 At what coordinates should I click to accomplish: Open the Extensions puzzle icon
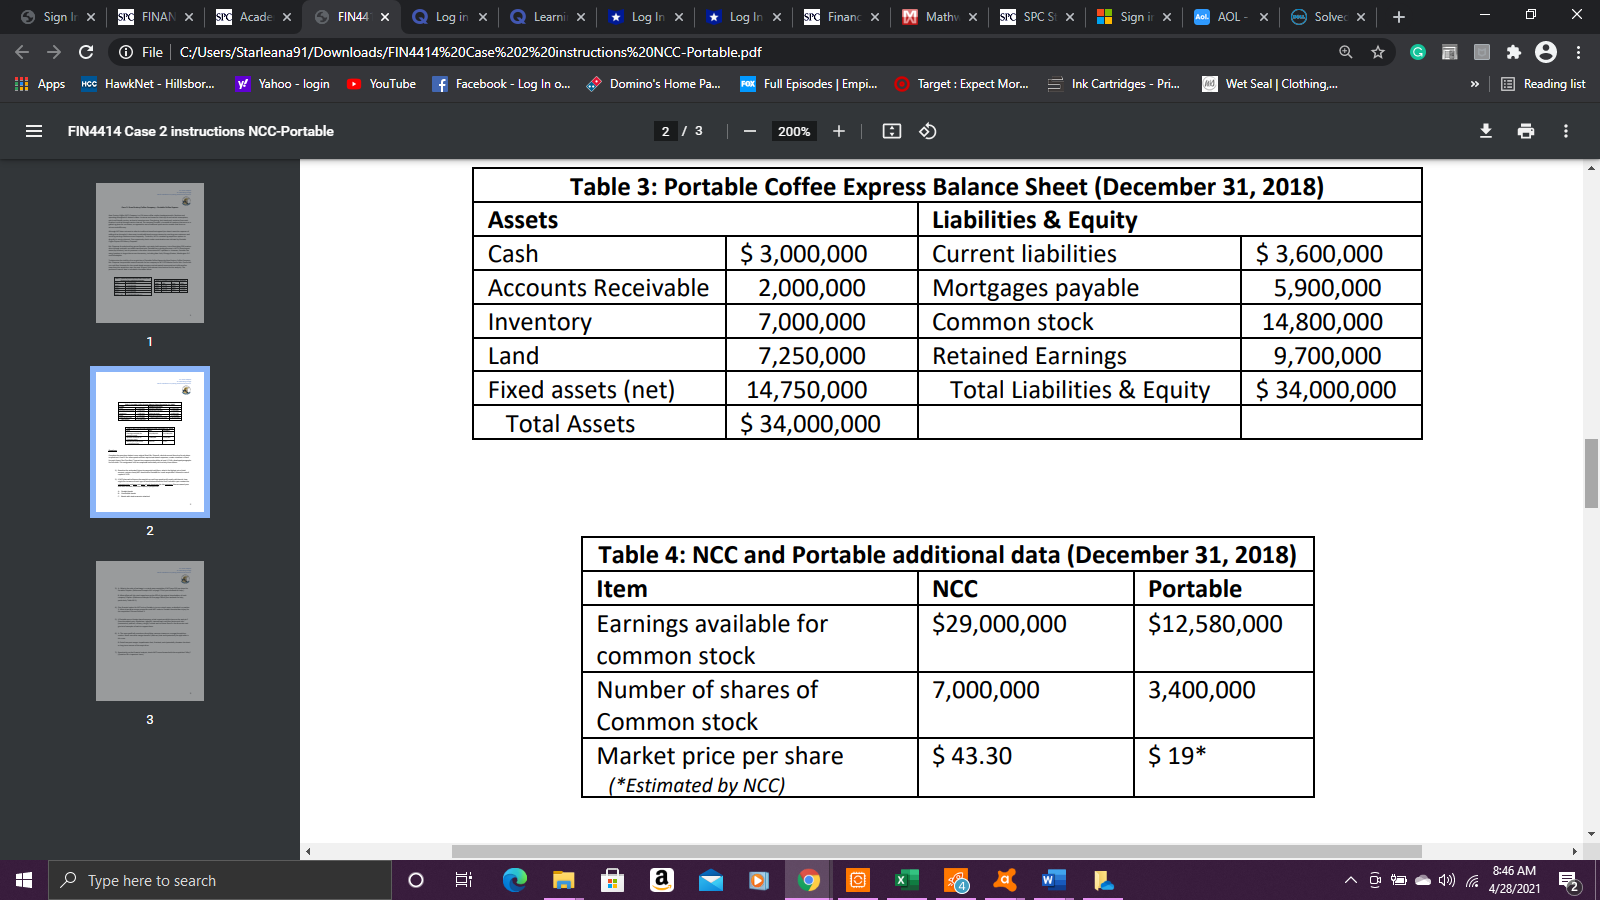click(1514, 52)
